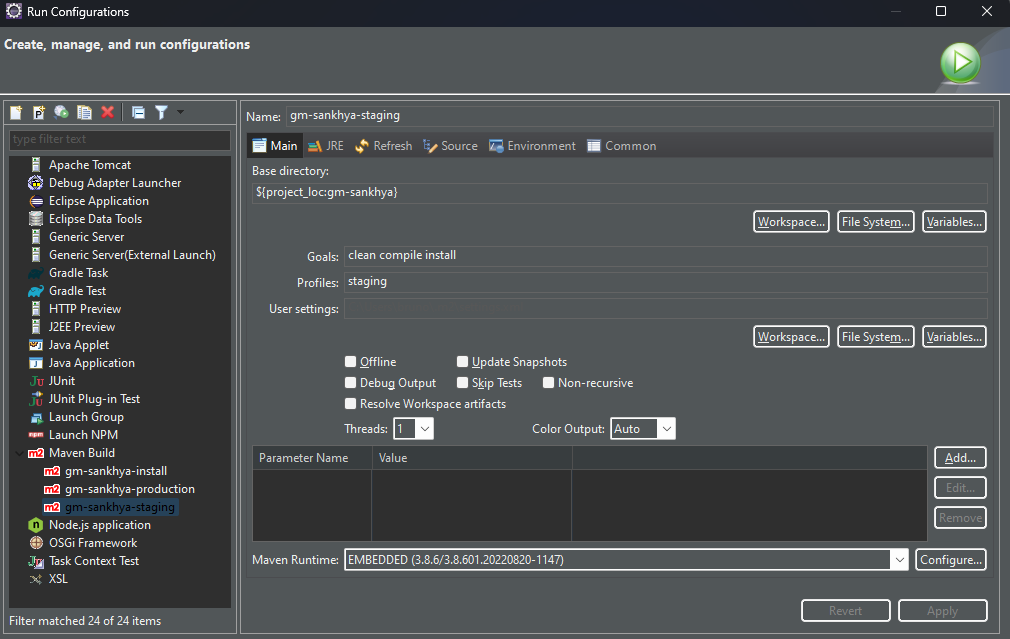Select Launch NPM entry
Viewport: 1010px width, 639px height.
coord(83,435)
